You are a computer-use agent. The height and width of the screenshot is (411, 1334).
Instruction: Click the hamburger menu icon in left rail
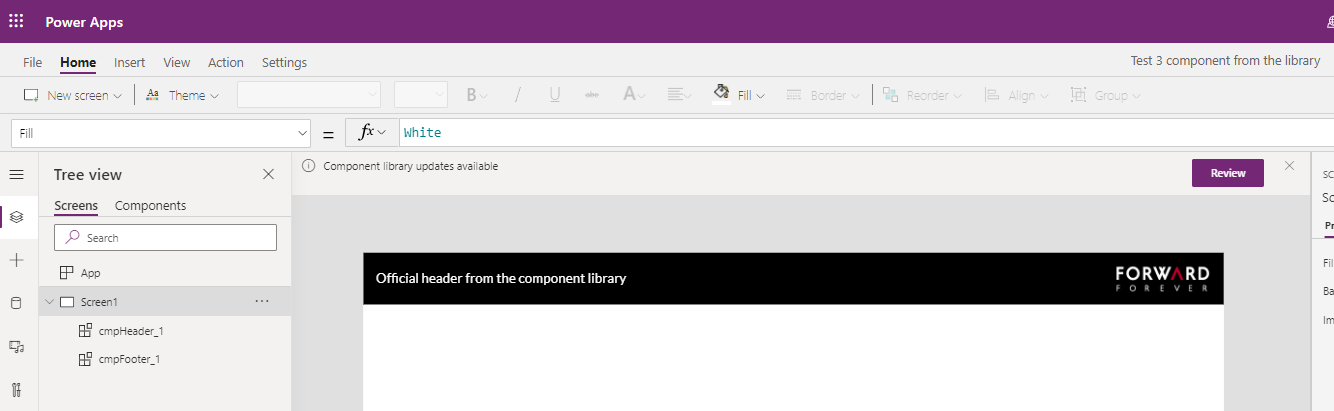coord(16,175)
